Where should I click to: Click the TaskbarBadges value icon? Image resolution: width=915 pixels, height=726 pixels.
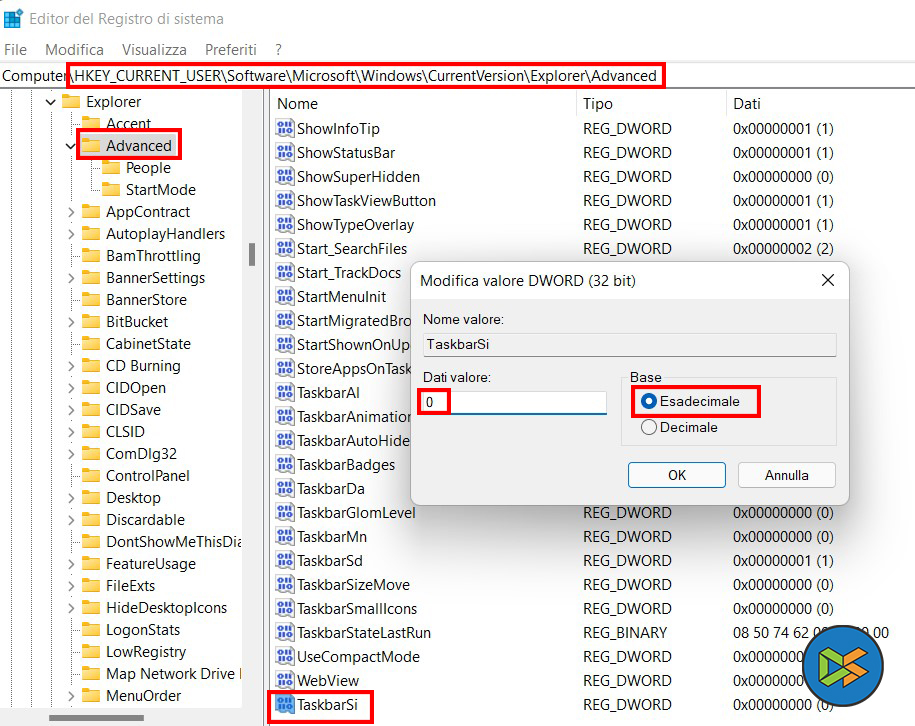pyautogui.click(x=285, y=464)
